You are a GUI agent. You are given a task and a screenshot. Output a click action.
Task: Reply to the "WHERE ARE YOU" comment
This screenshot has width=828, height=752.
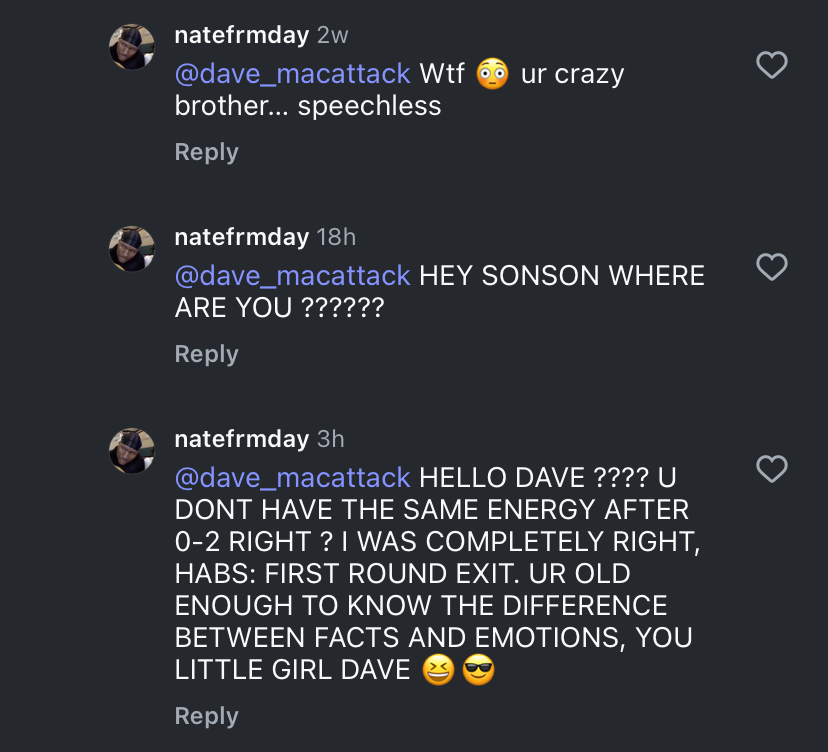click(x=206, y=354)
